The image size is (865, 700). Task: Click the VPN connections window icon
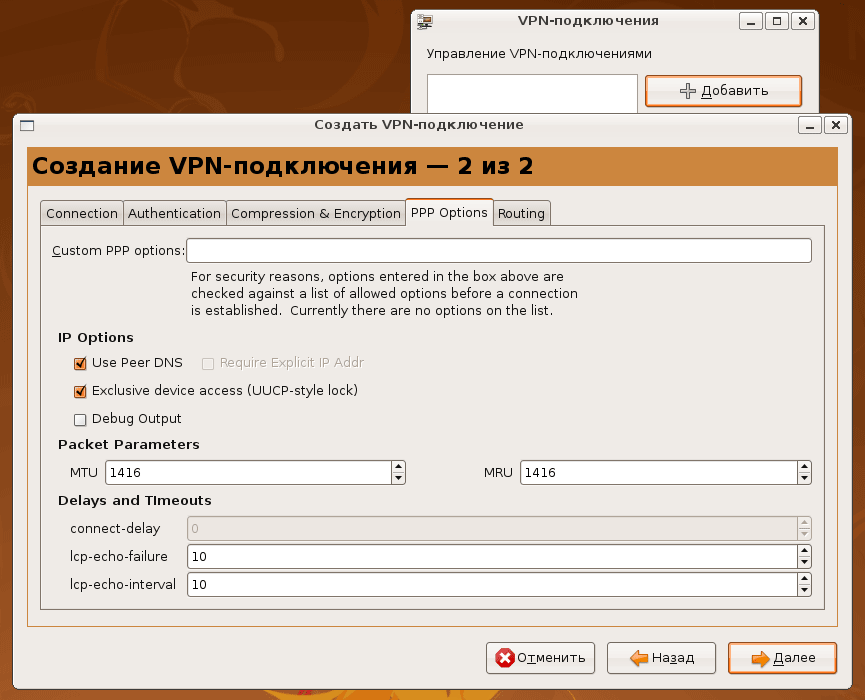[425, 20]
